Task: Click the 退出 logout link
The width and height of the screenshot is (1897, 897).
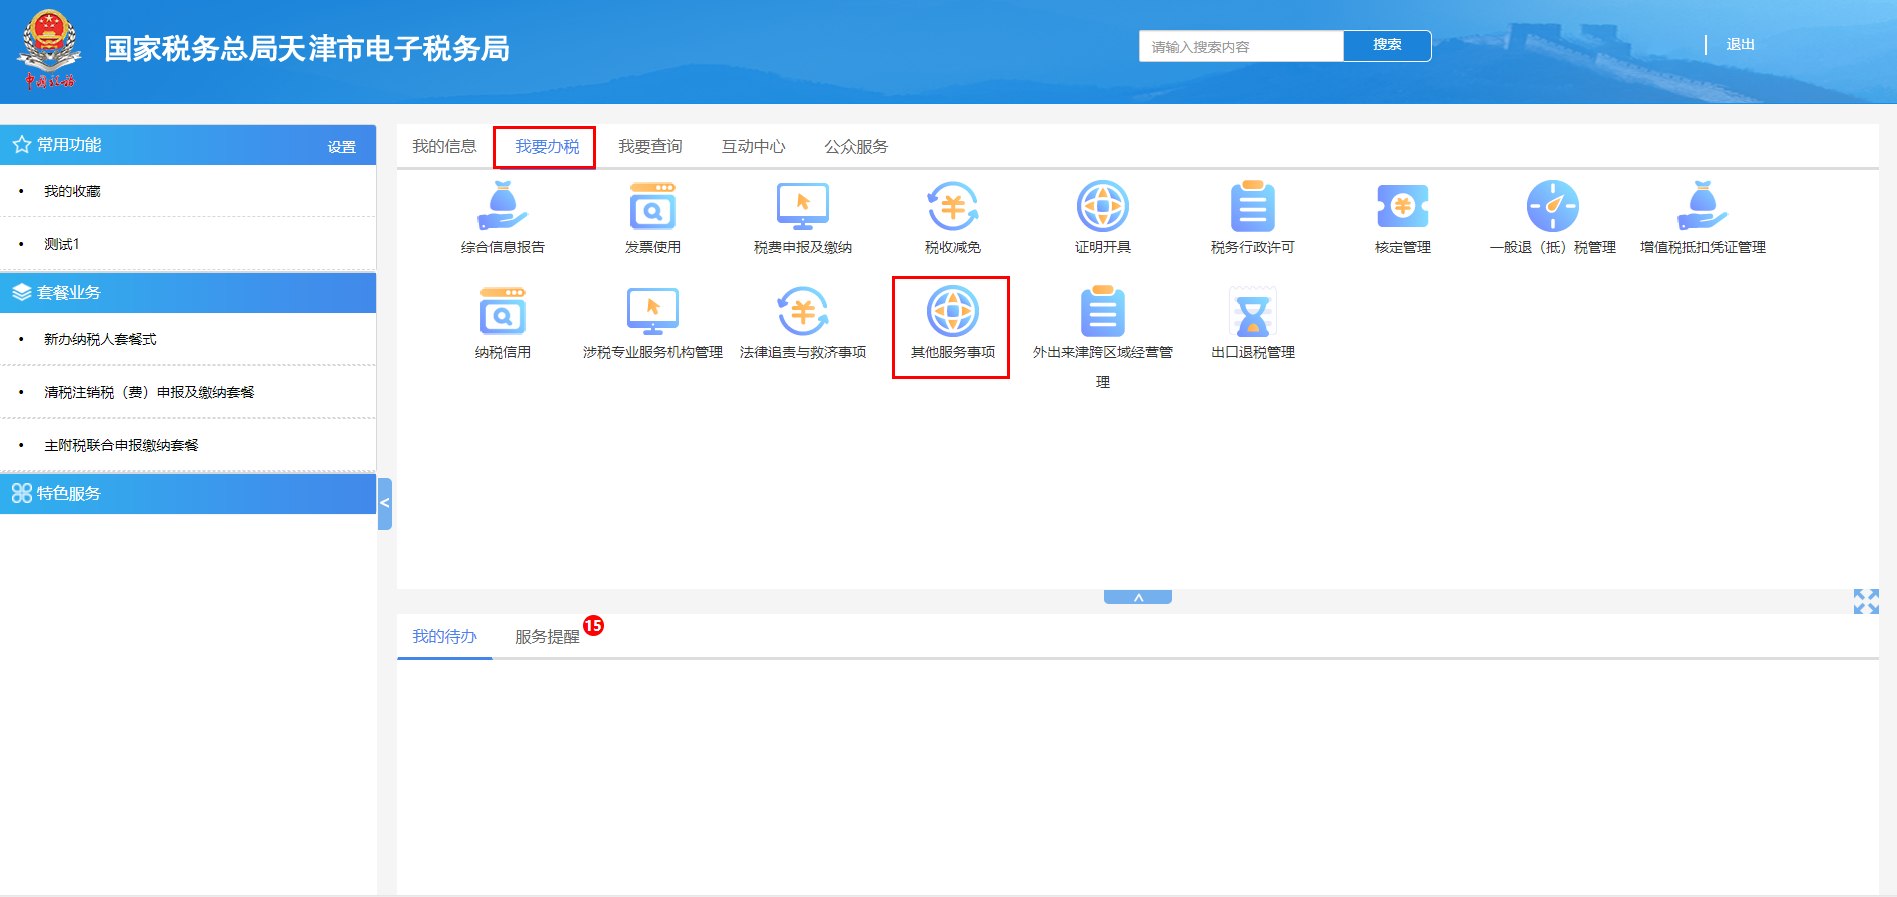Action: (1740, 45)
